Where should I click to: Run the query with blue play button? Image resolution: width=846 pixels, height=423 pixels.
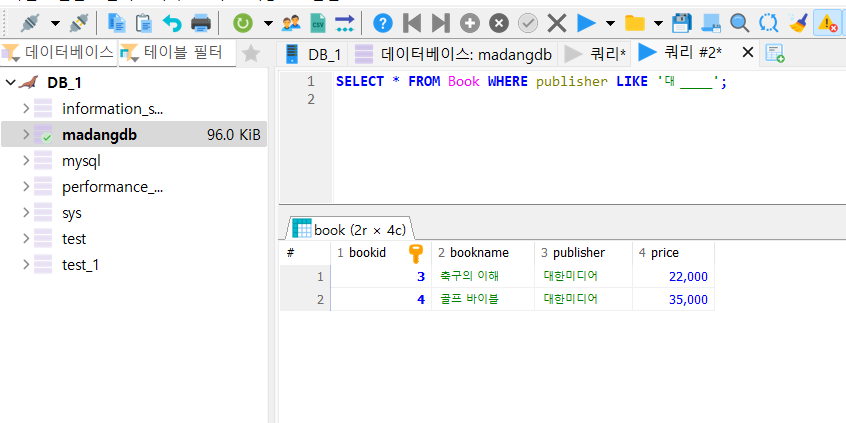[x=586, y=23]
